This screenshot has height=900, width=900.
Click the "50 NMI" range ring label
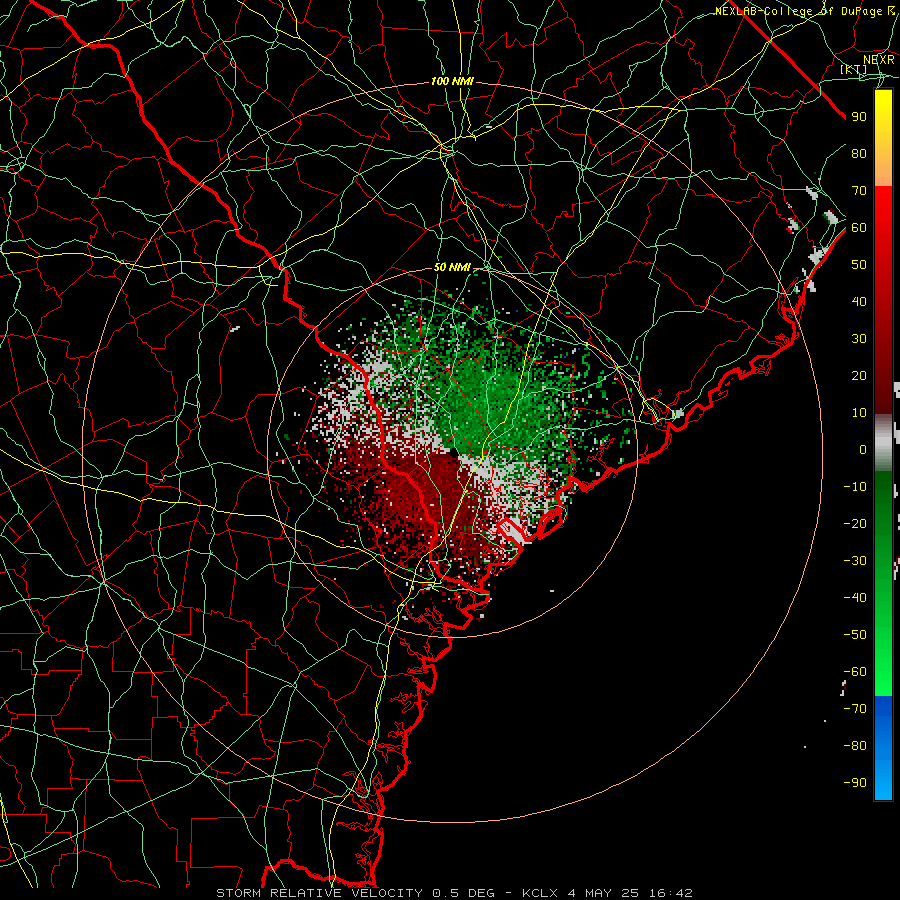pyautogui.click(x=452, y=267)
